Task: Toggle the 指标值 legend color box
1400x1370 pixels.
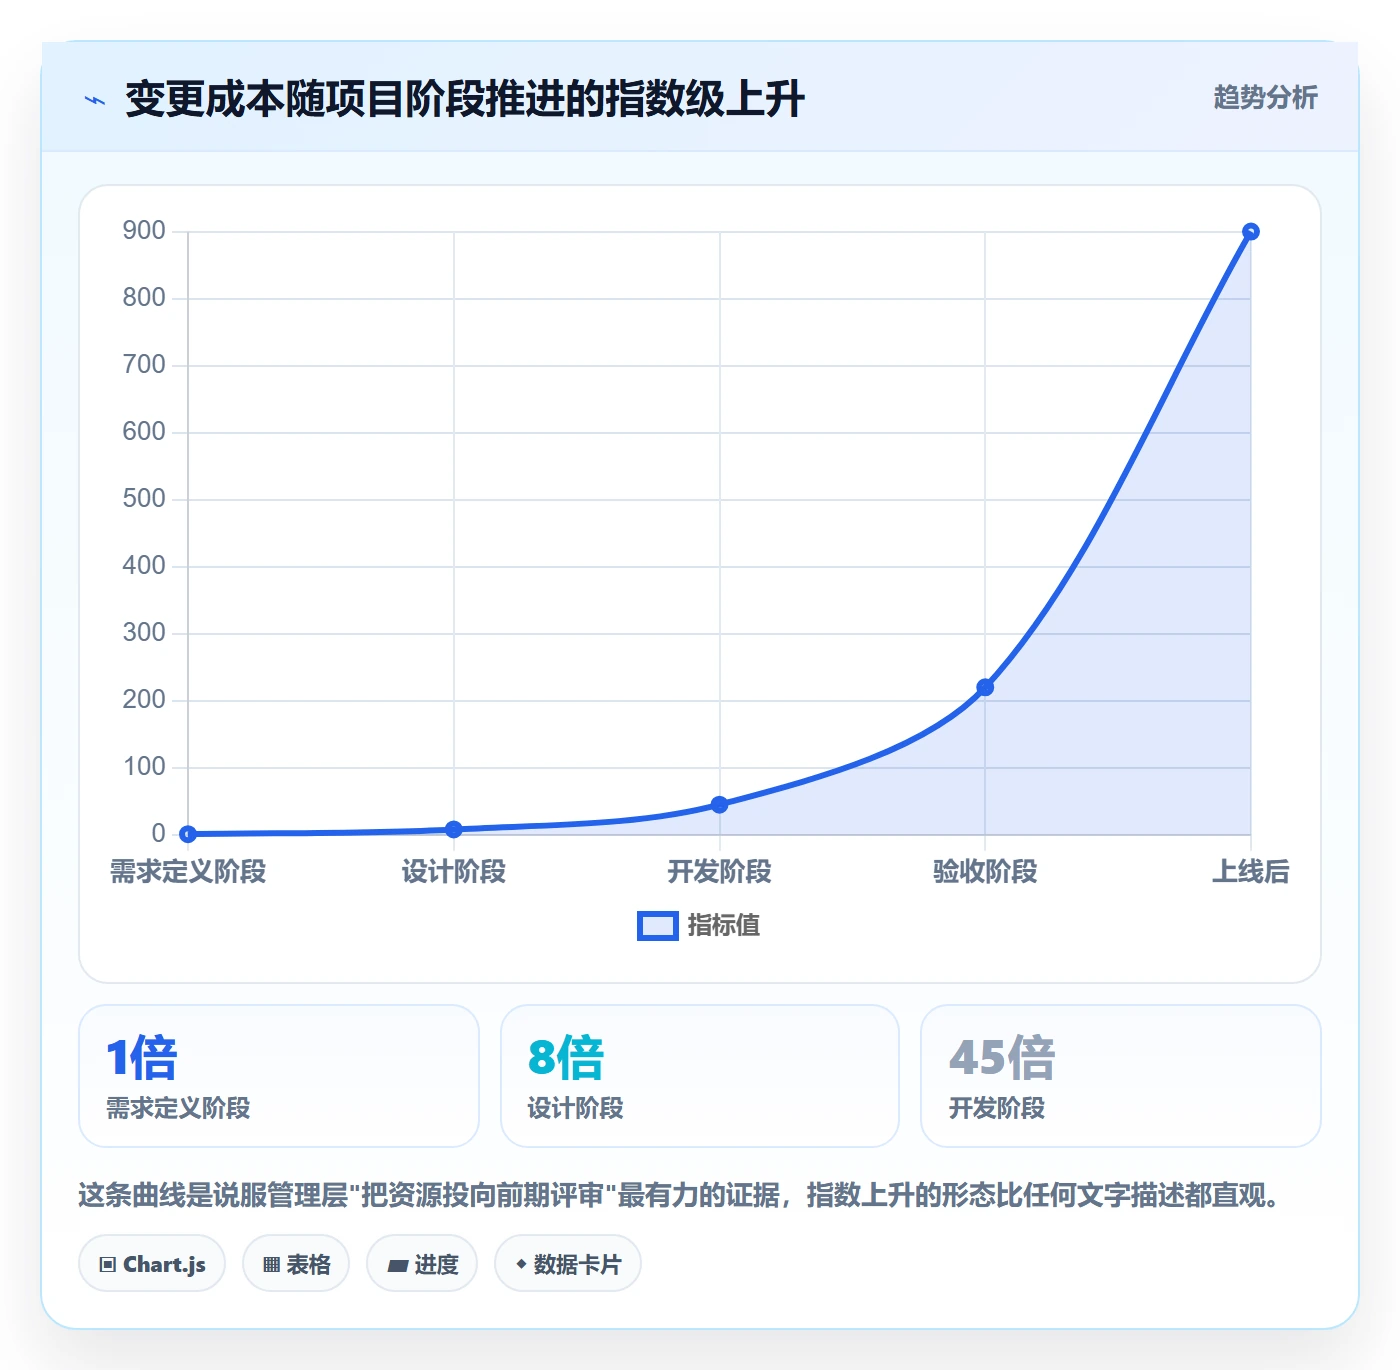Action: click(658, 926)
